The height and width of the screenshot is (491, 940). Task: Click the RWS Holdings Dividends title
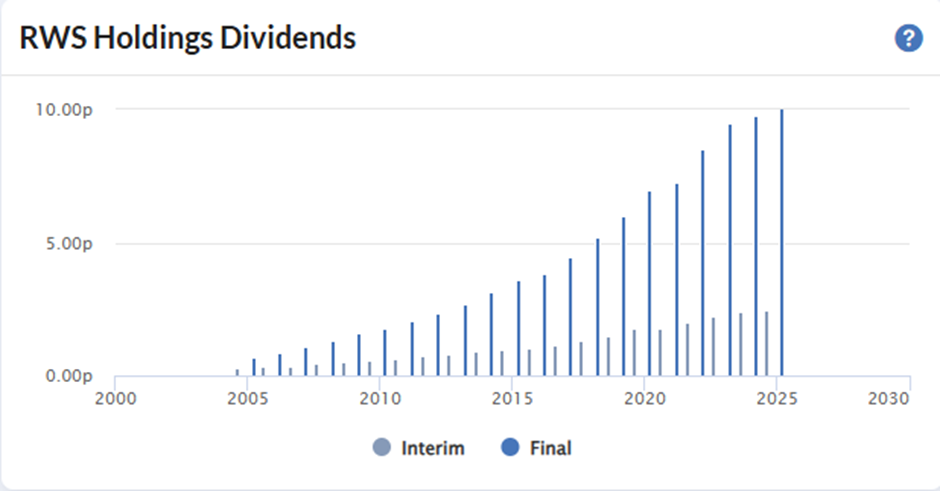188,38
